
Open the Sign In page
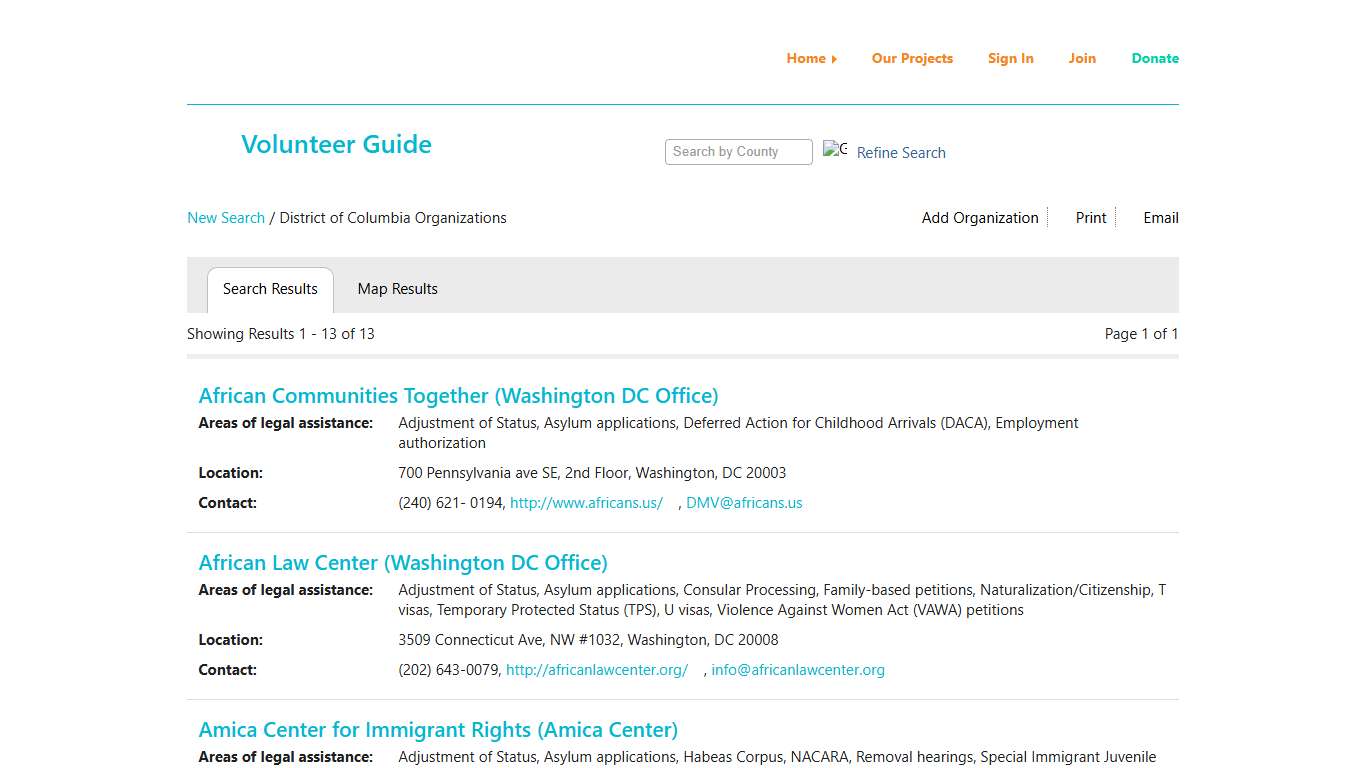pos(1010,58)
